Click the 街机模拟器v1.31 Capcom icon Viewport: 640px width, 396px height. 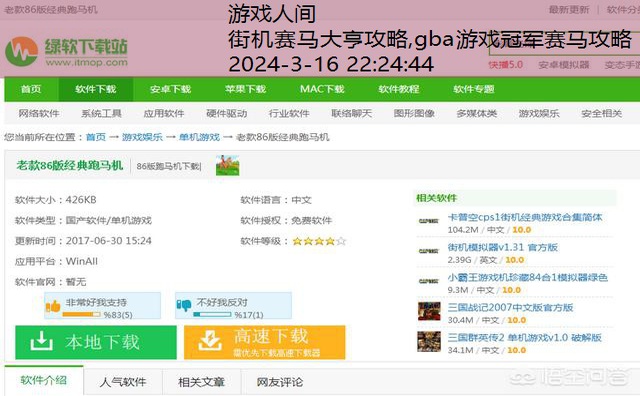tap(429, 251)
